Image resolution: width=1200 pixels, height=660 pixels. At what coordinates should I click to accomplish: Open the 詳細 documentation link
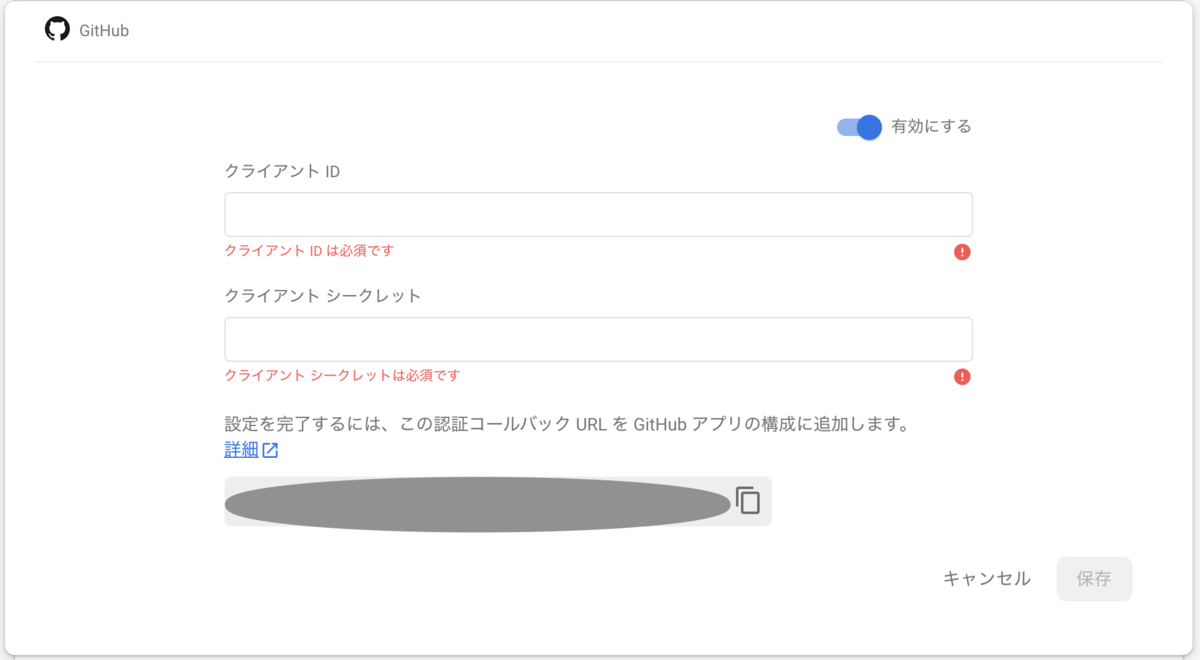click(240, 449)
